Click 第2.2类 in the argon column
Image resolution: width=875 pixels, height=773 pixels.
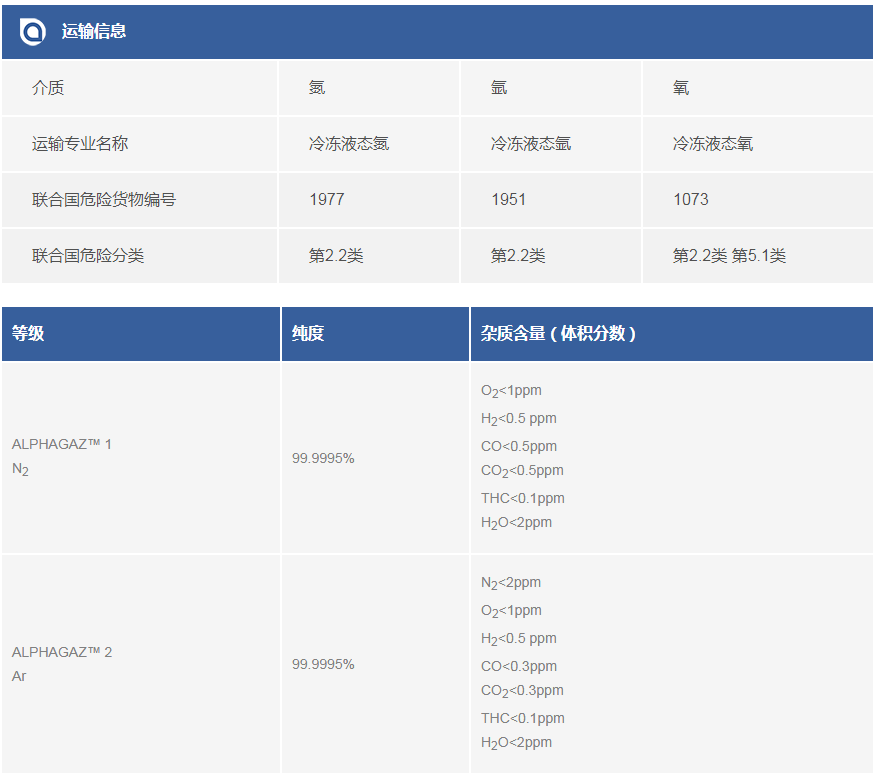pos(518,256)
